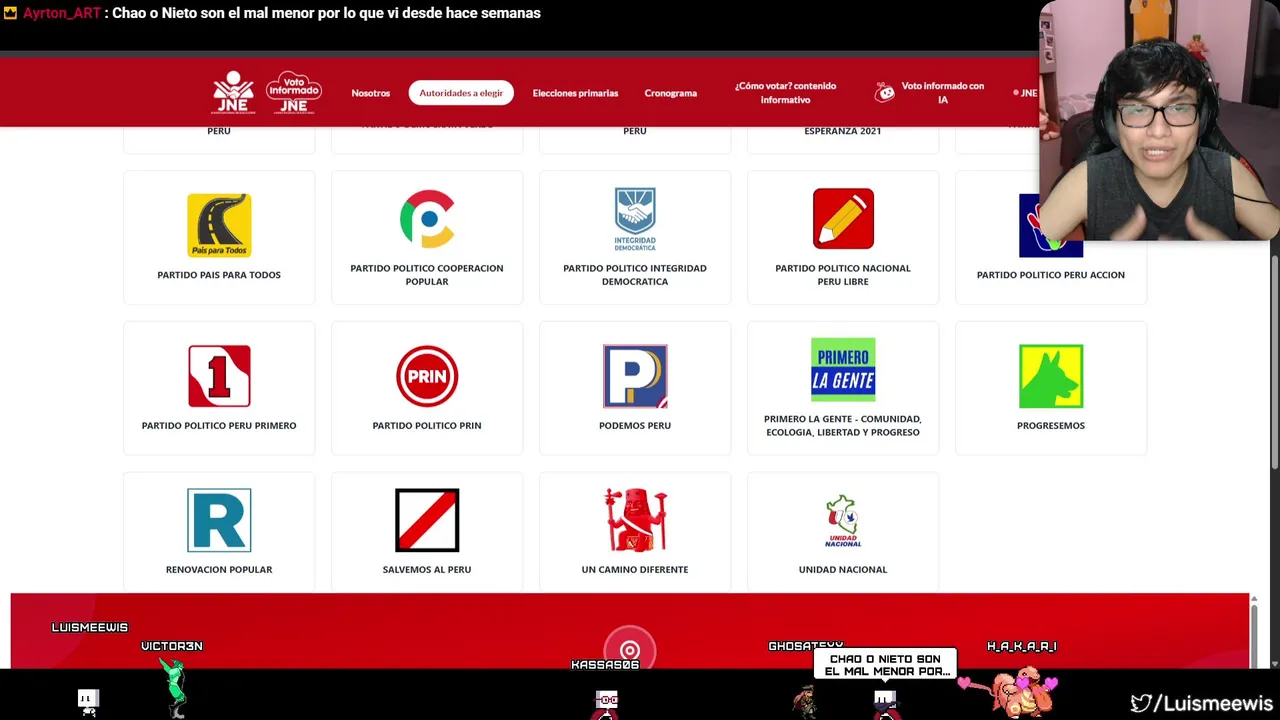Click the LUISMEEWIS avatar character
1280x720 pixels.
(x=89, y=701)
